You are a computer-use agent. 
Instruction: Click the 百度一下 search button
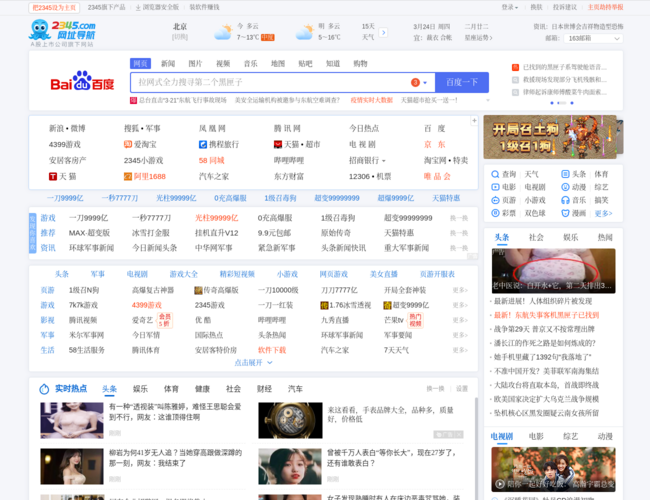coord(462,83)
